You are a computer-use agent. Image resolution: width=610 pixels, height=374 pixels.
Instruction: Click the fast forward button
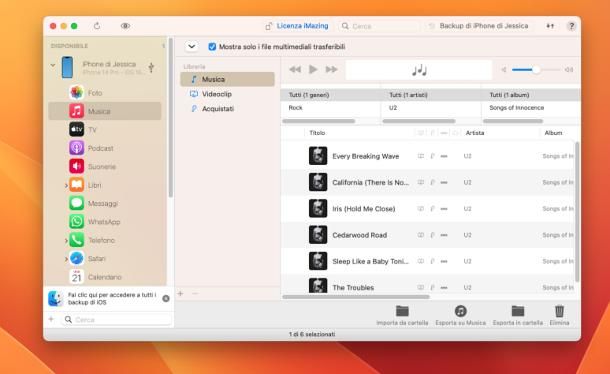click(331, 70)
